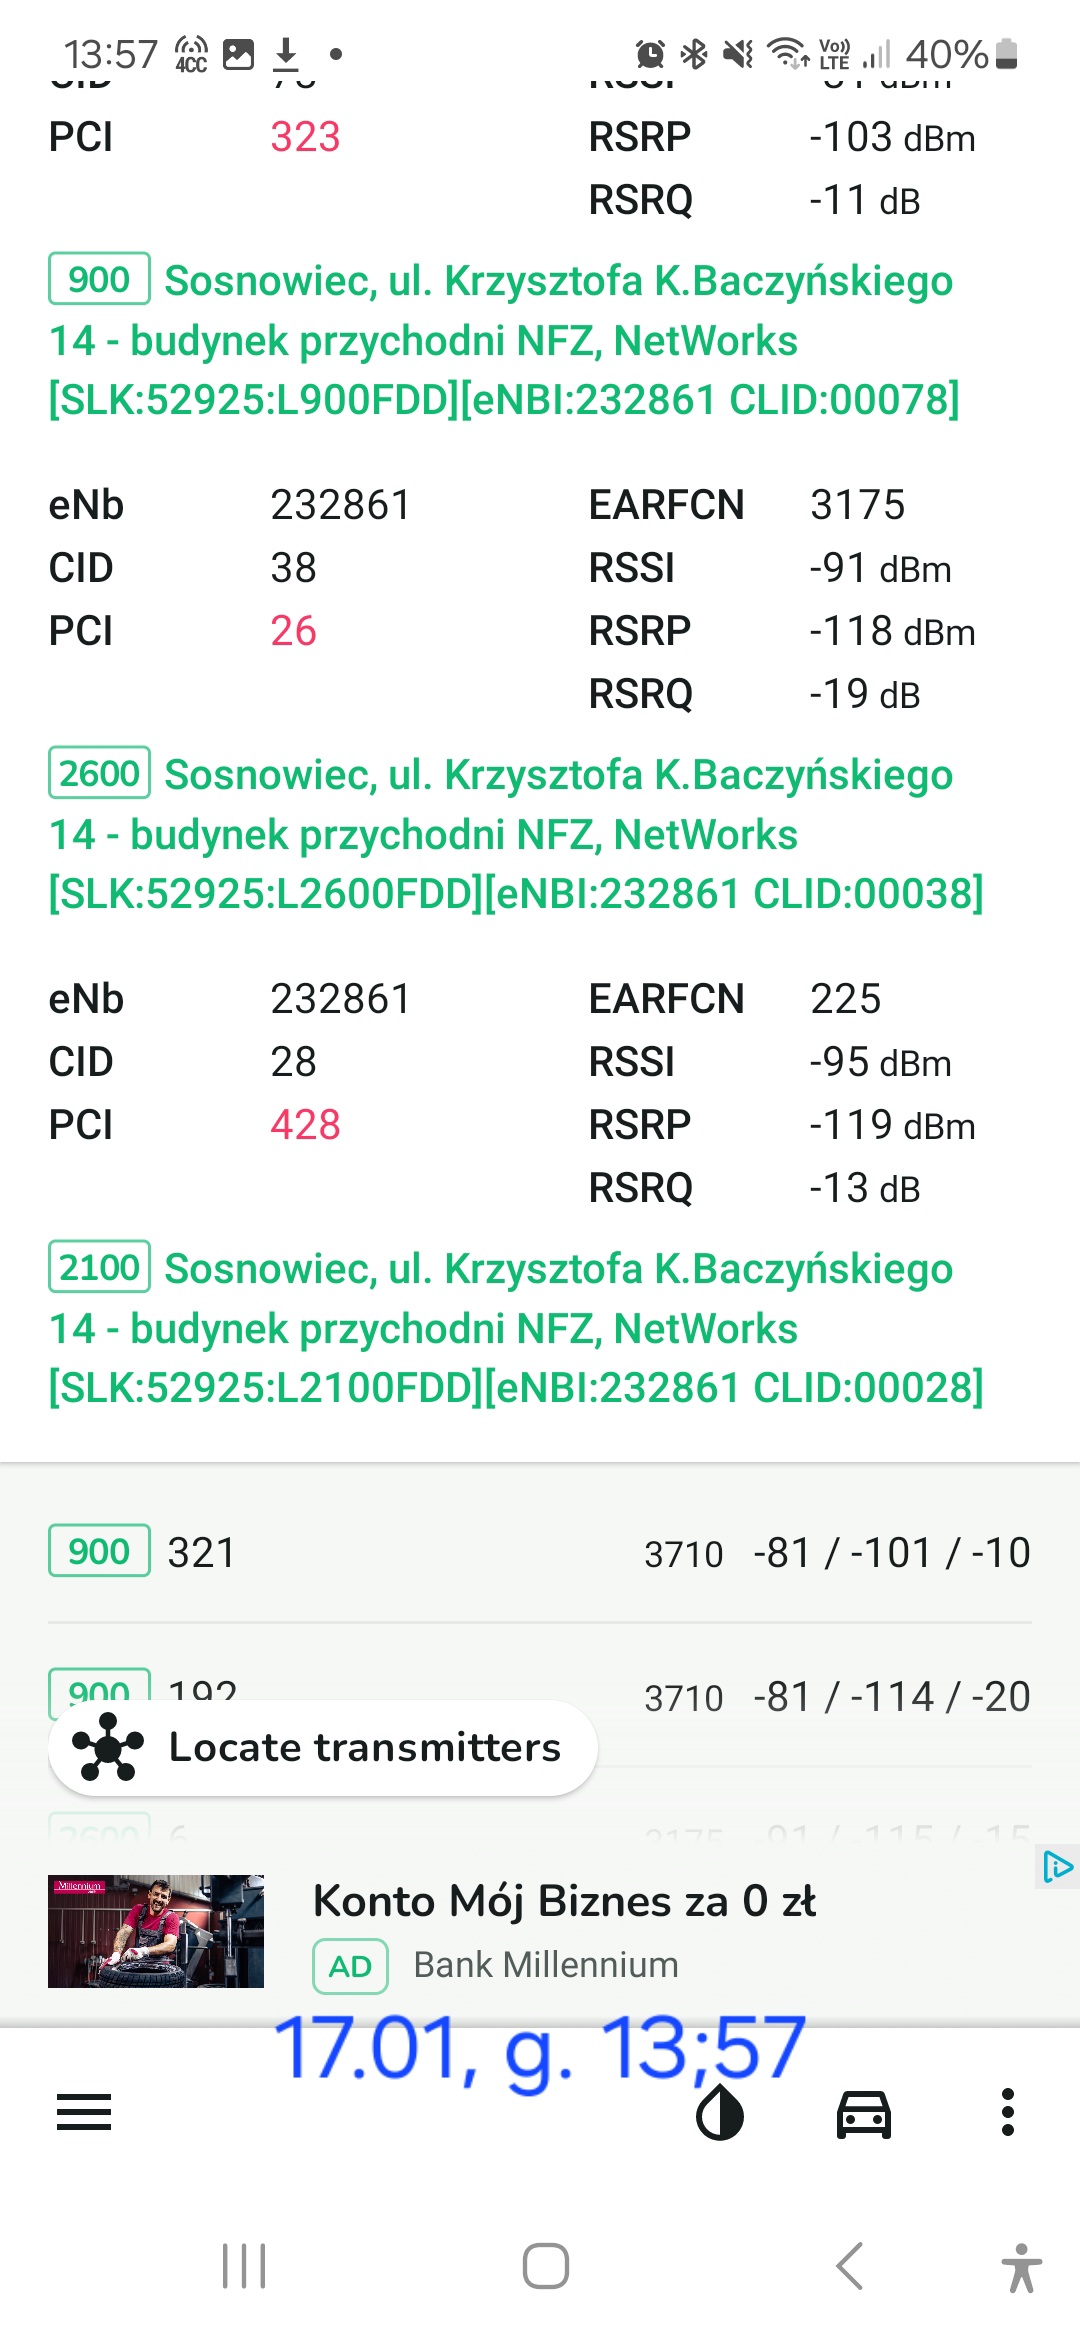Image resolution: width=1080 pixels, height=2340 pixels.
Task: Open the hamburger navigation menu
Action: (x=84, y=2112)
